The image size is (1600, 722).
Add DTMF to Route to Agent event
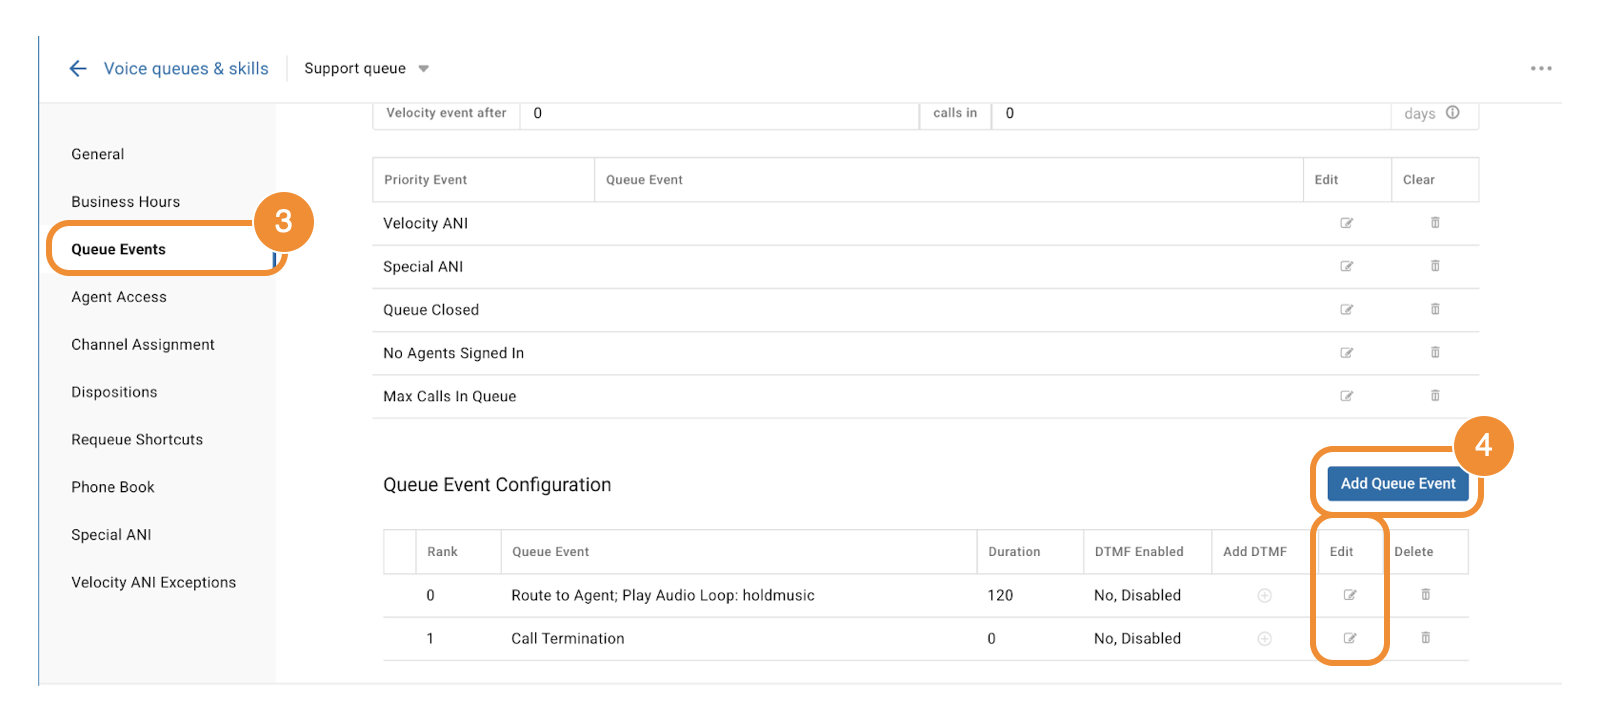(1264, 595)
